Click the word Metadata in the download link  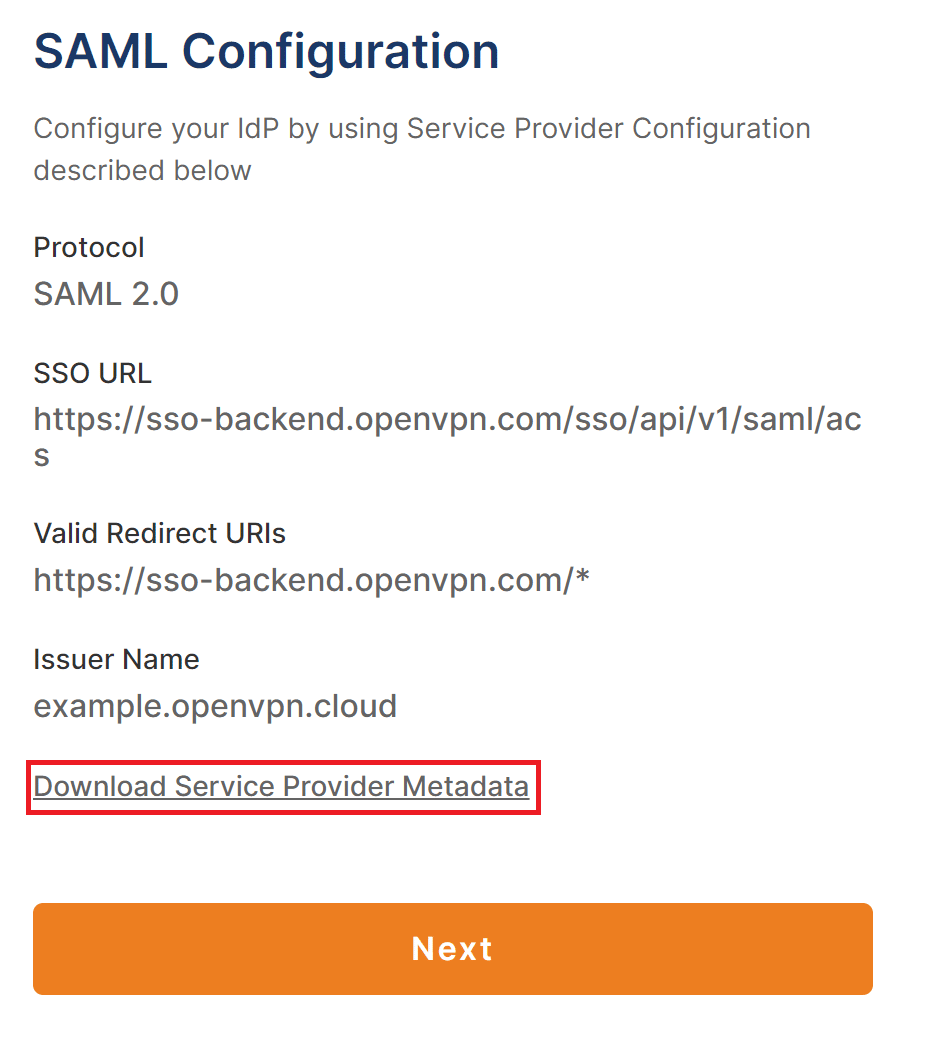[465, 787]
